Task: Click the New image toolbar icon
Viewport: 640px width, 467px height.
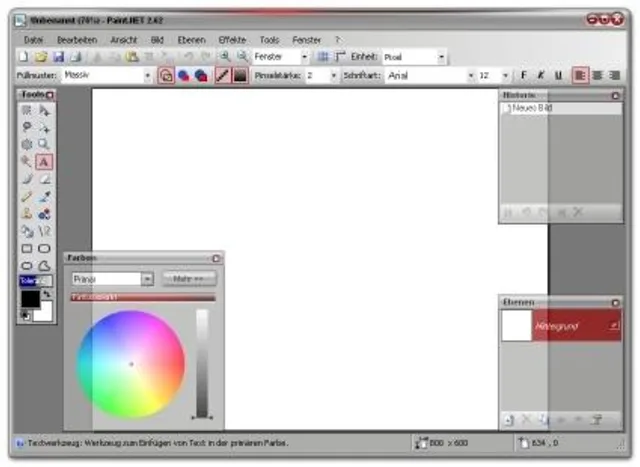Action: [24, 57]
